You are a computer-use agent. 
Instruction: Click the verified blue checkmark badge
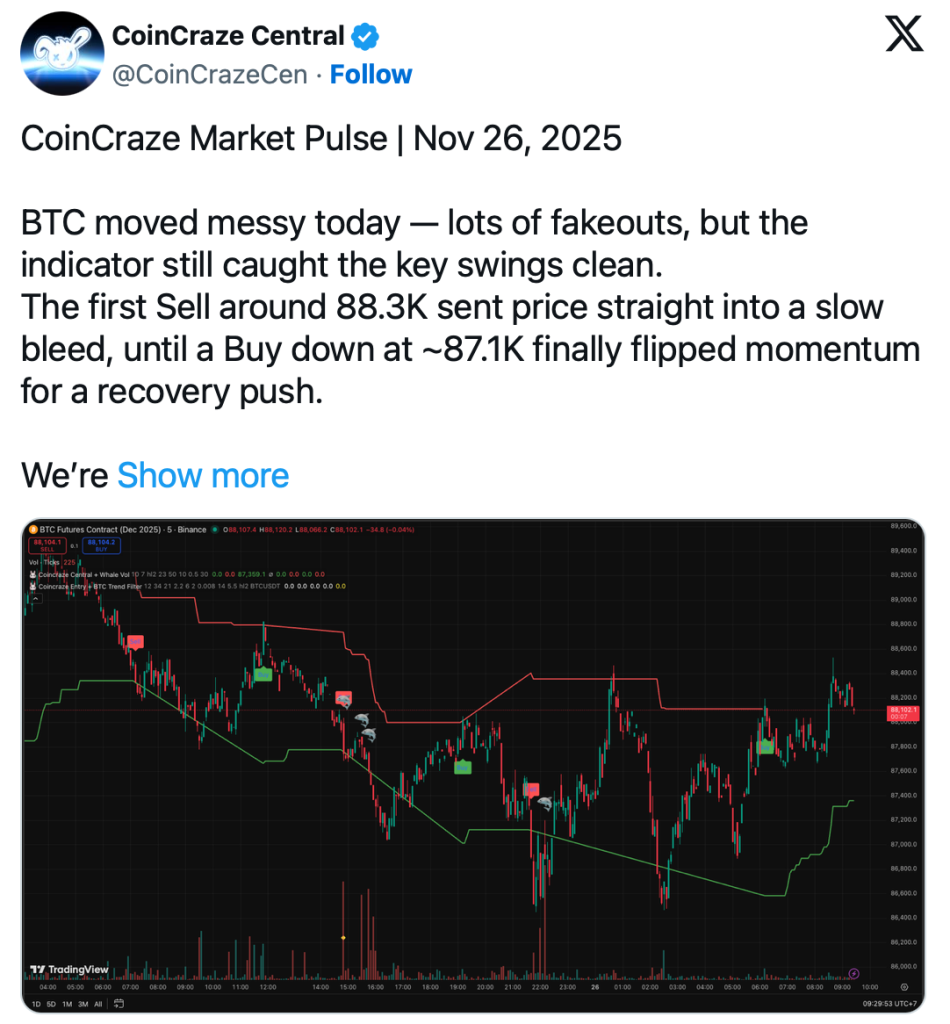tap(366, 37)
